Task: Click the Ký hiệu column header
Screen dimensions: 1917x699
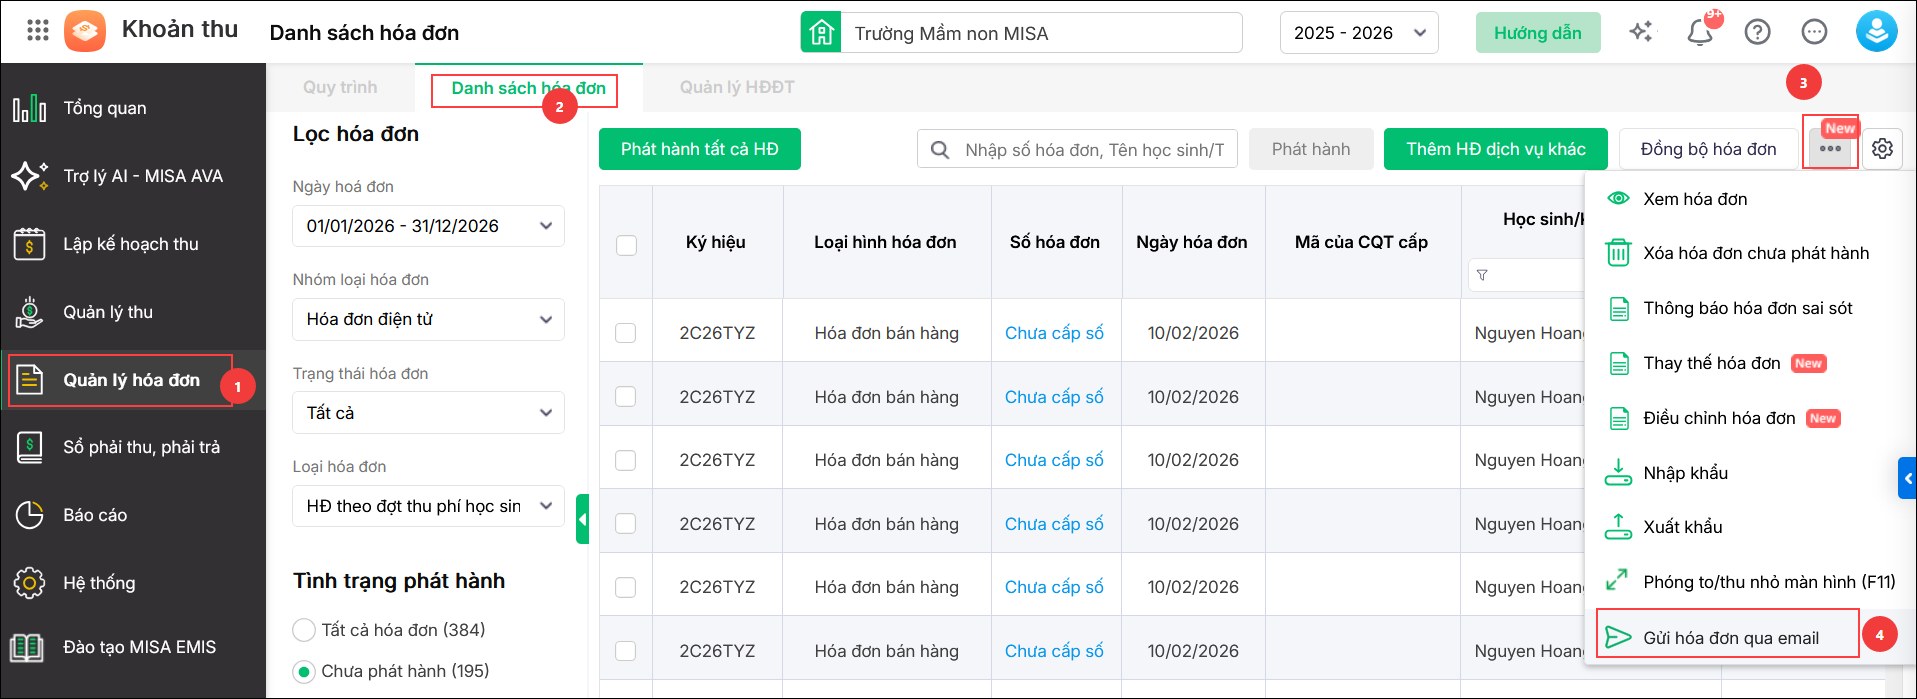Action: click(x=717, y=242)
